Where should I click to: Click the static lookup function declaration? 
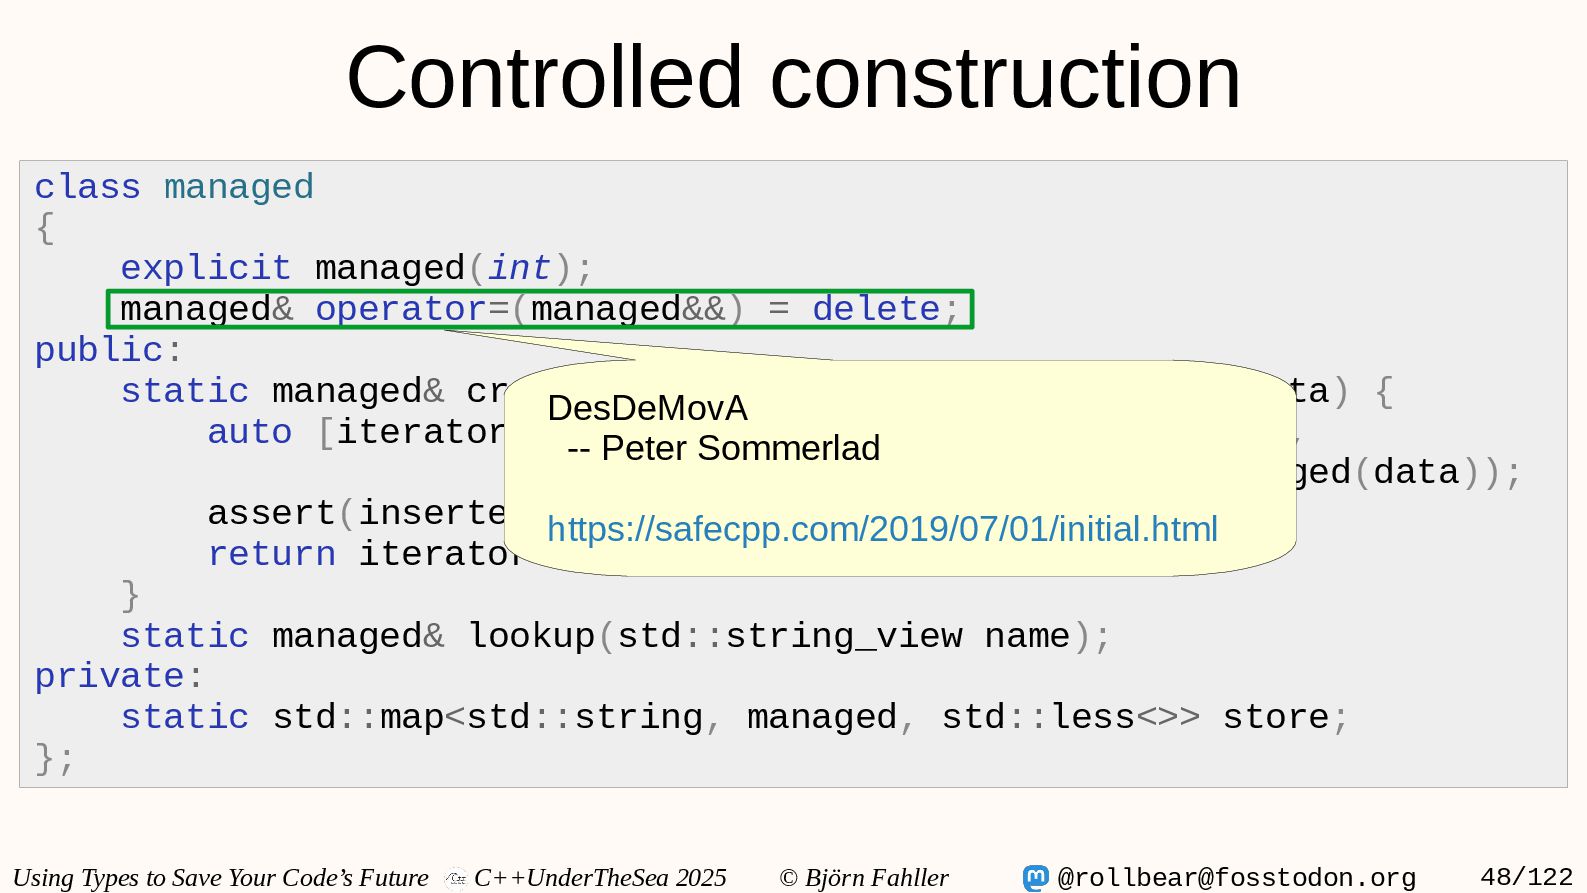coord(614,636)
